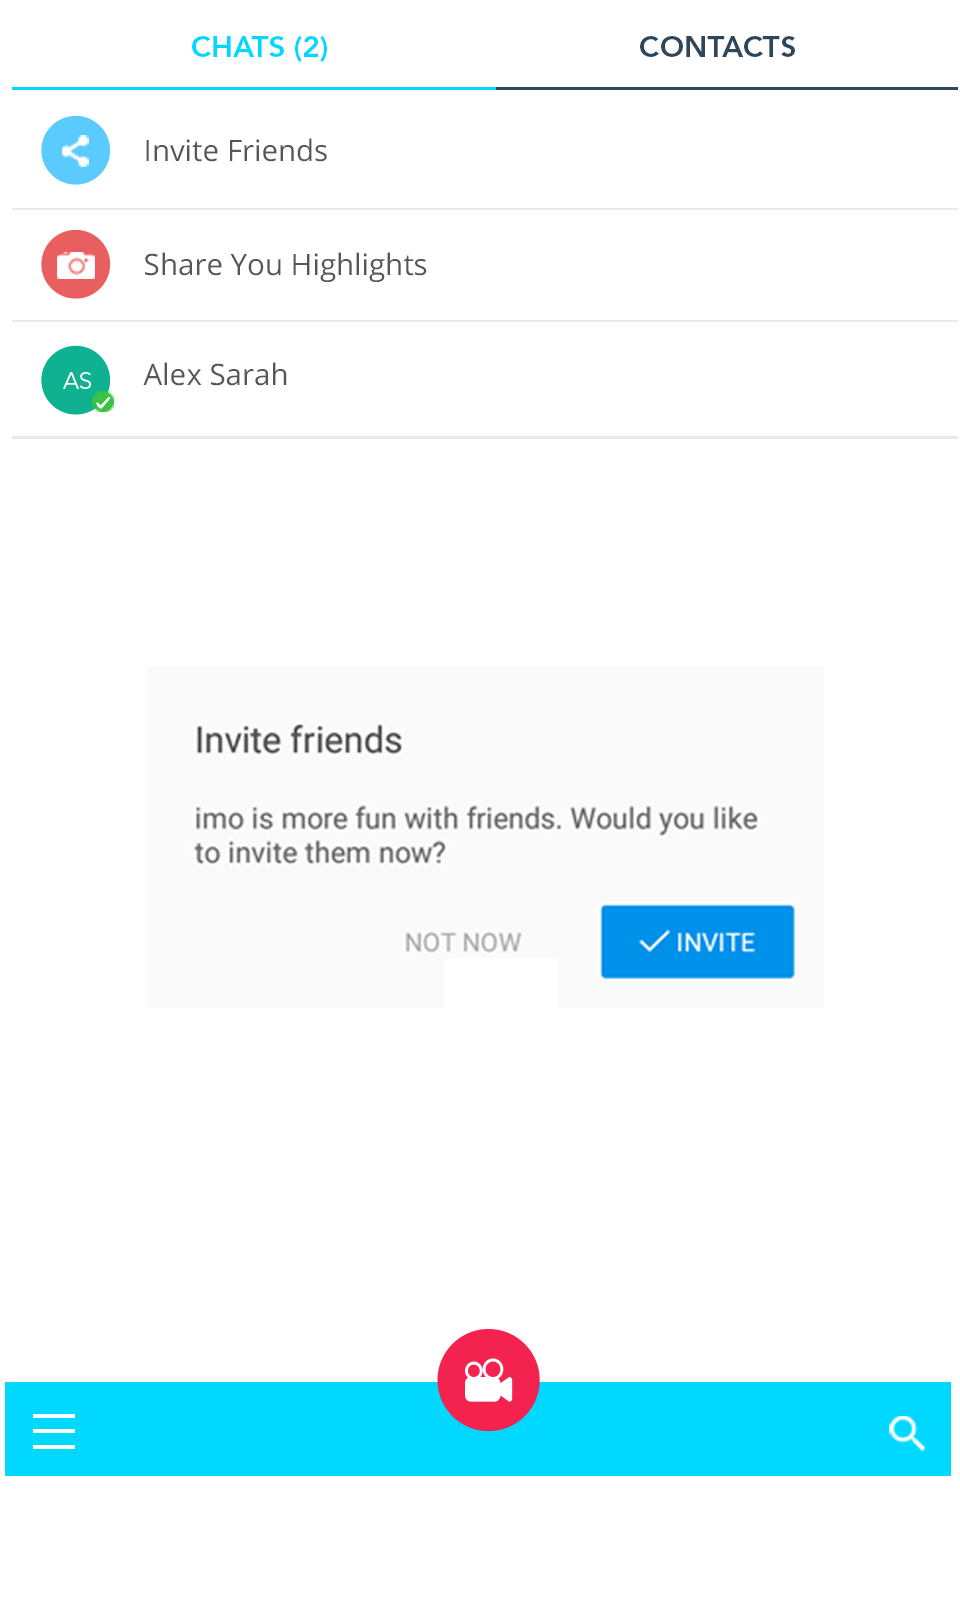Open Share You Highlights entry text
The image size is (960, 1600).
click(x=285, y=265)
